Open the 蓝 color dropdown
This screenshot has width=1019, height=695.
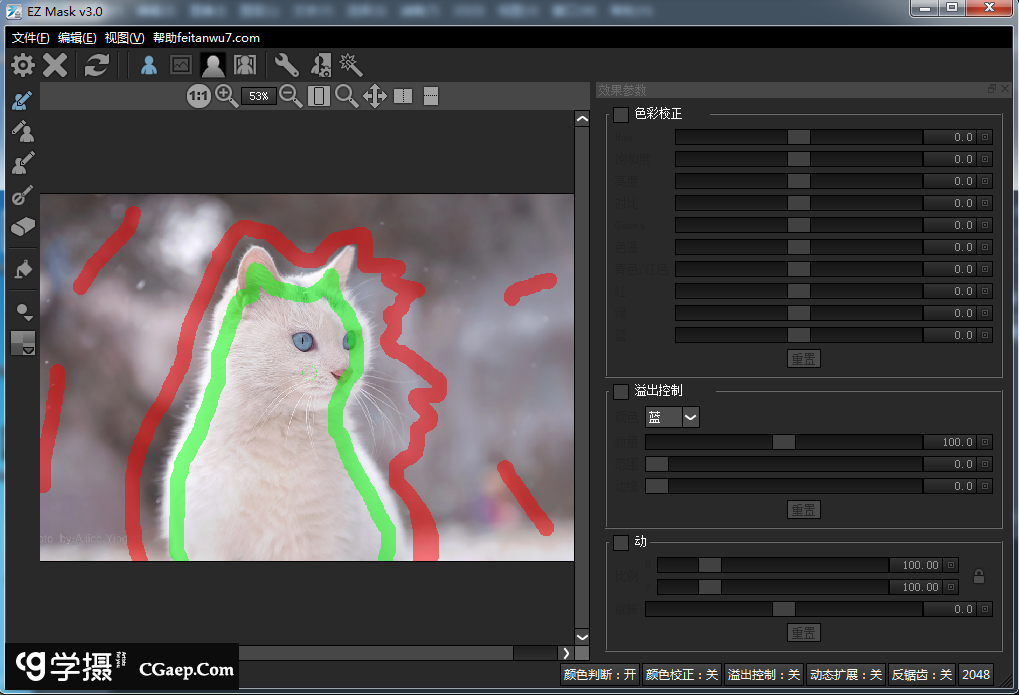[672, 417]
